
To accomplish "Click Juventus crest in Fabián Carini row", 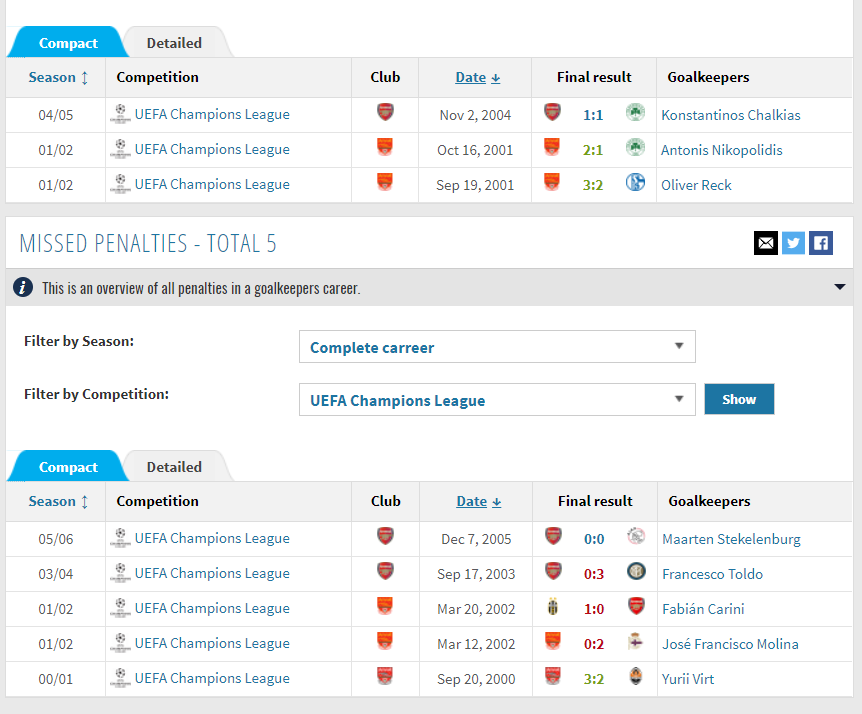I will coord(552,608).
